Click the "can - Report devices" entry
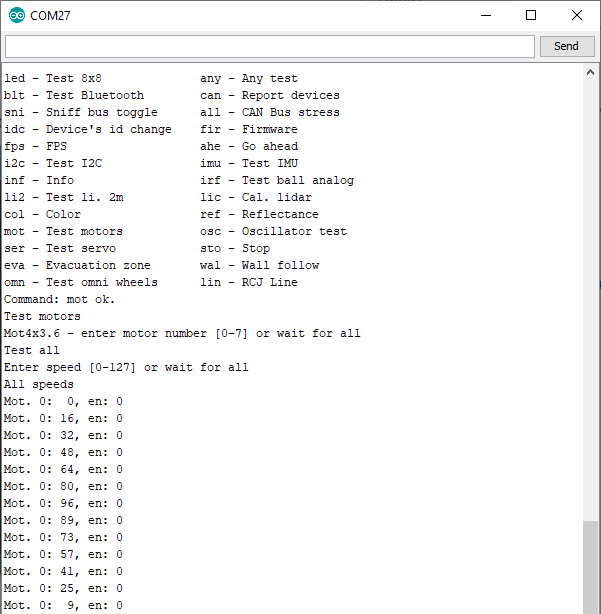Viewport: 601px width, 614px height. coord(270,95)
